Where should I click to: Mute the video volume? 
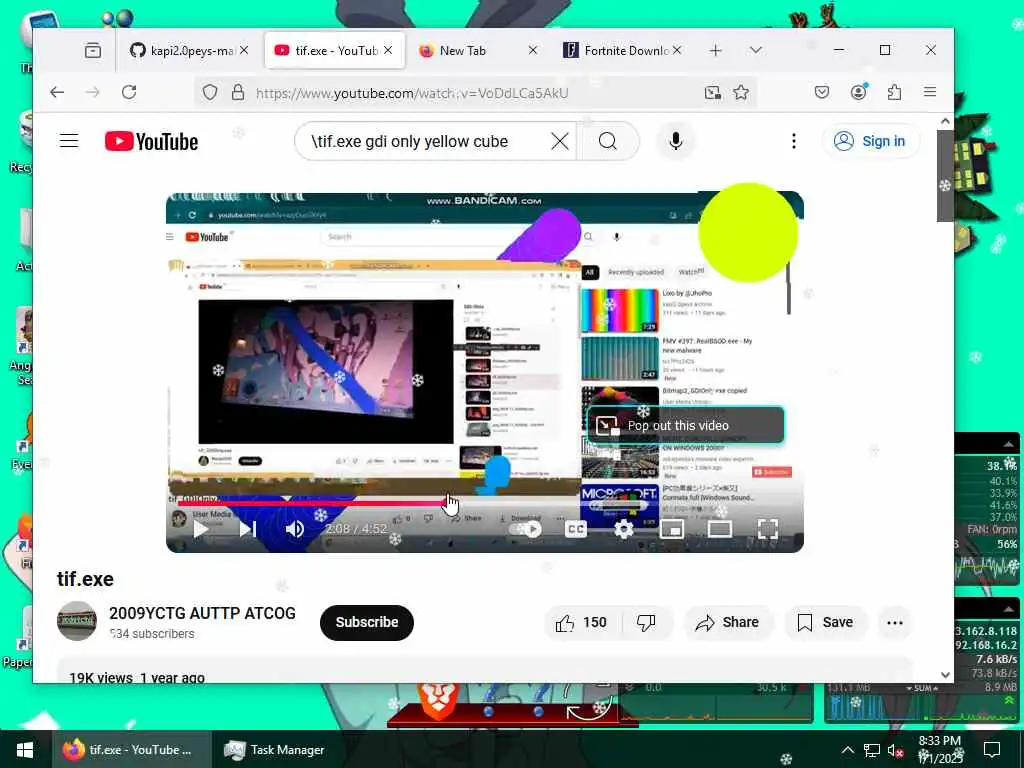[x=295, y=529]
